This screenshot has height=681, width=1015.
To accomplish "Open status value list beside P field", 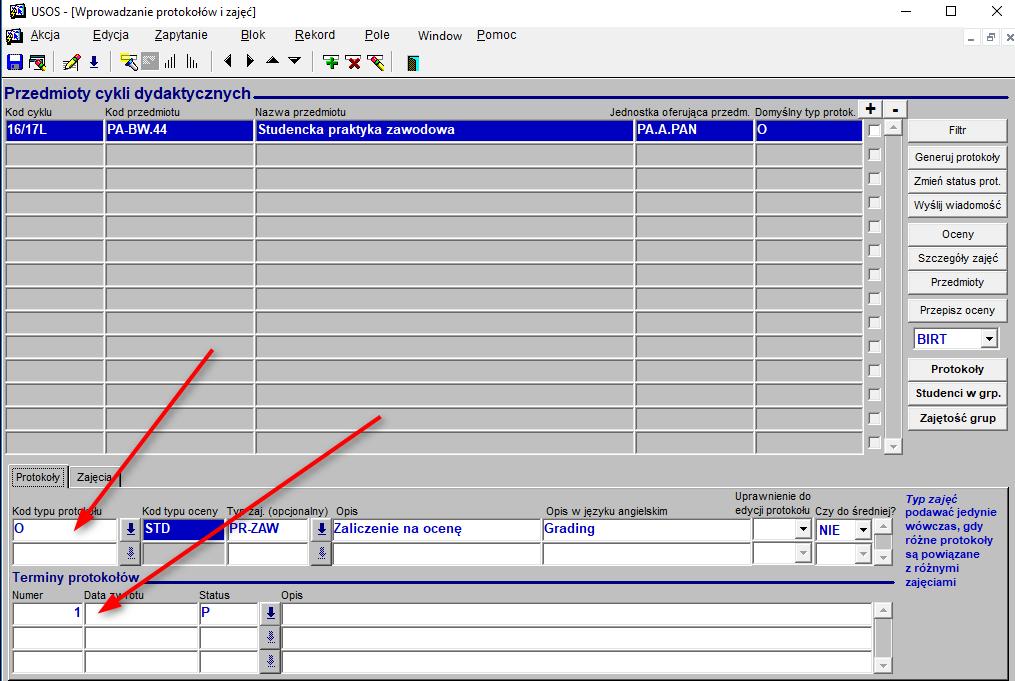I will click(271, 612).
